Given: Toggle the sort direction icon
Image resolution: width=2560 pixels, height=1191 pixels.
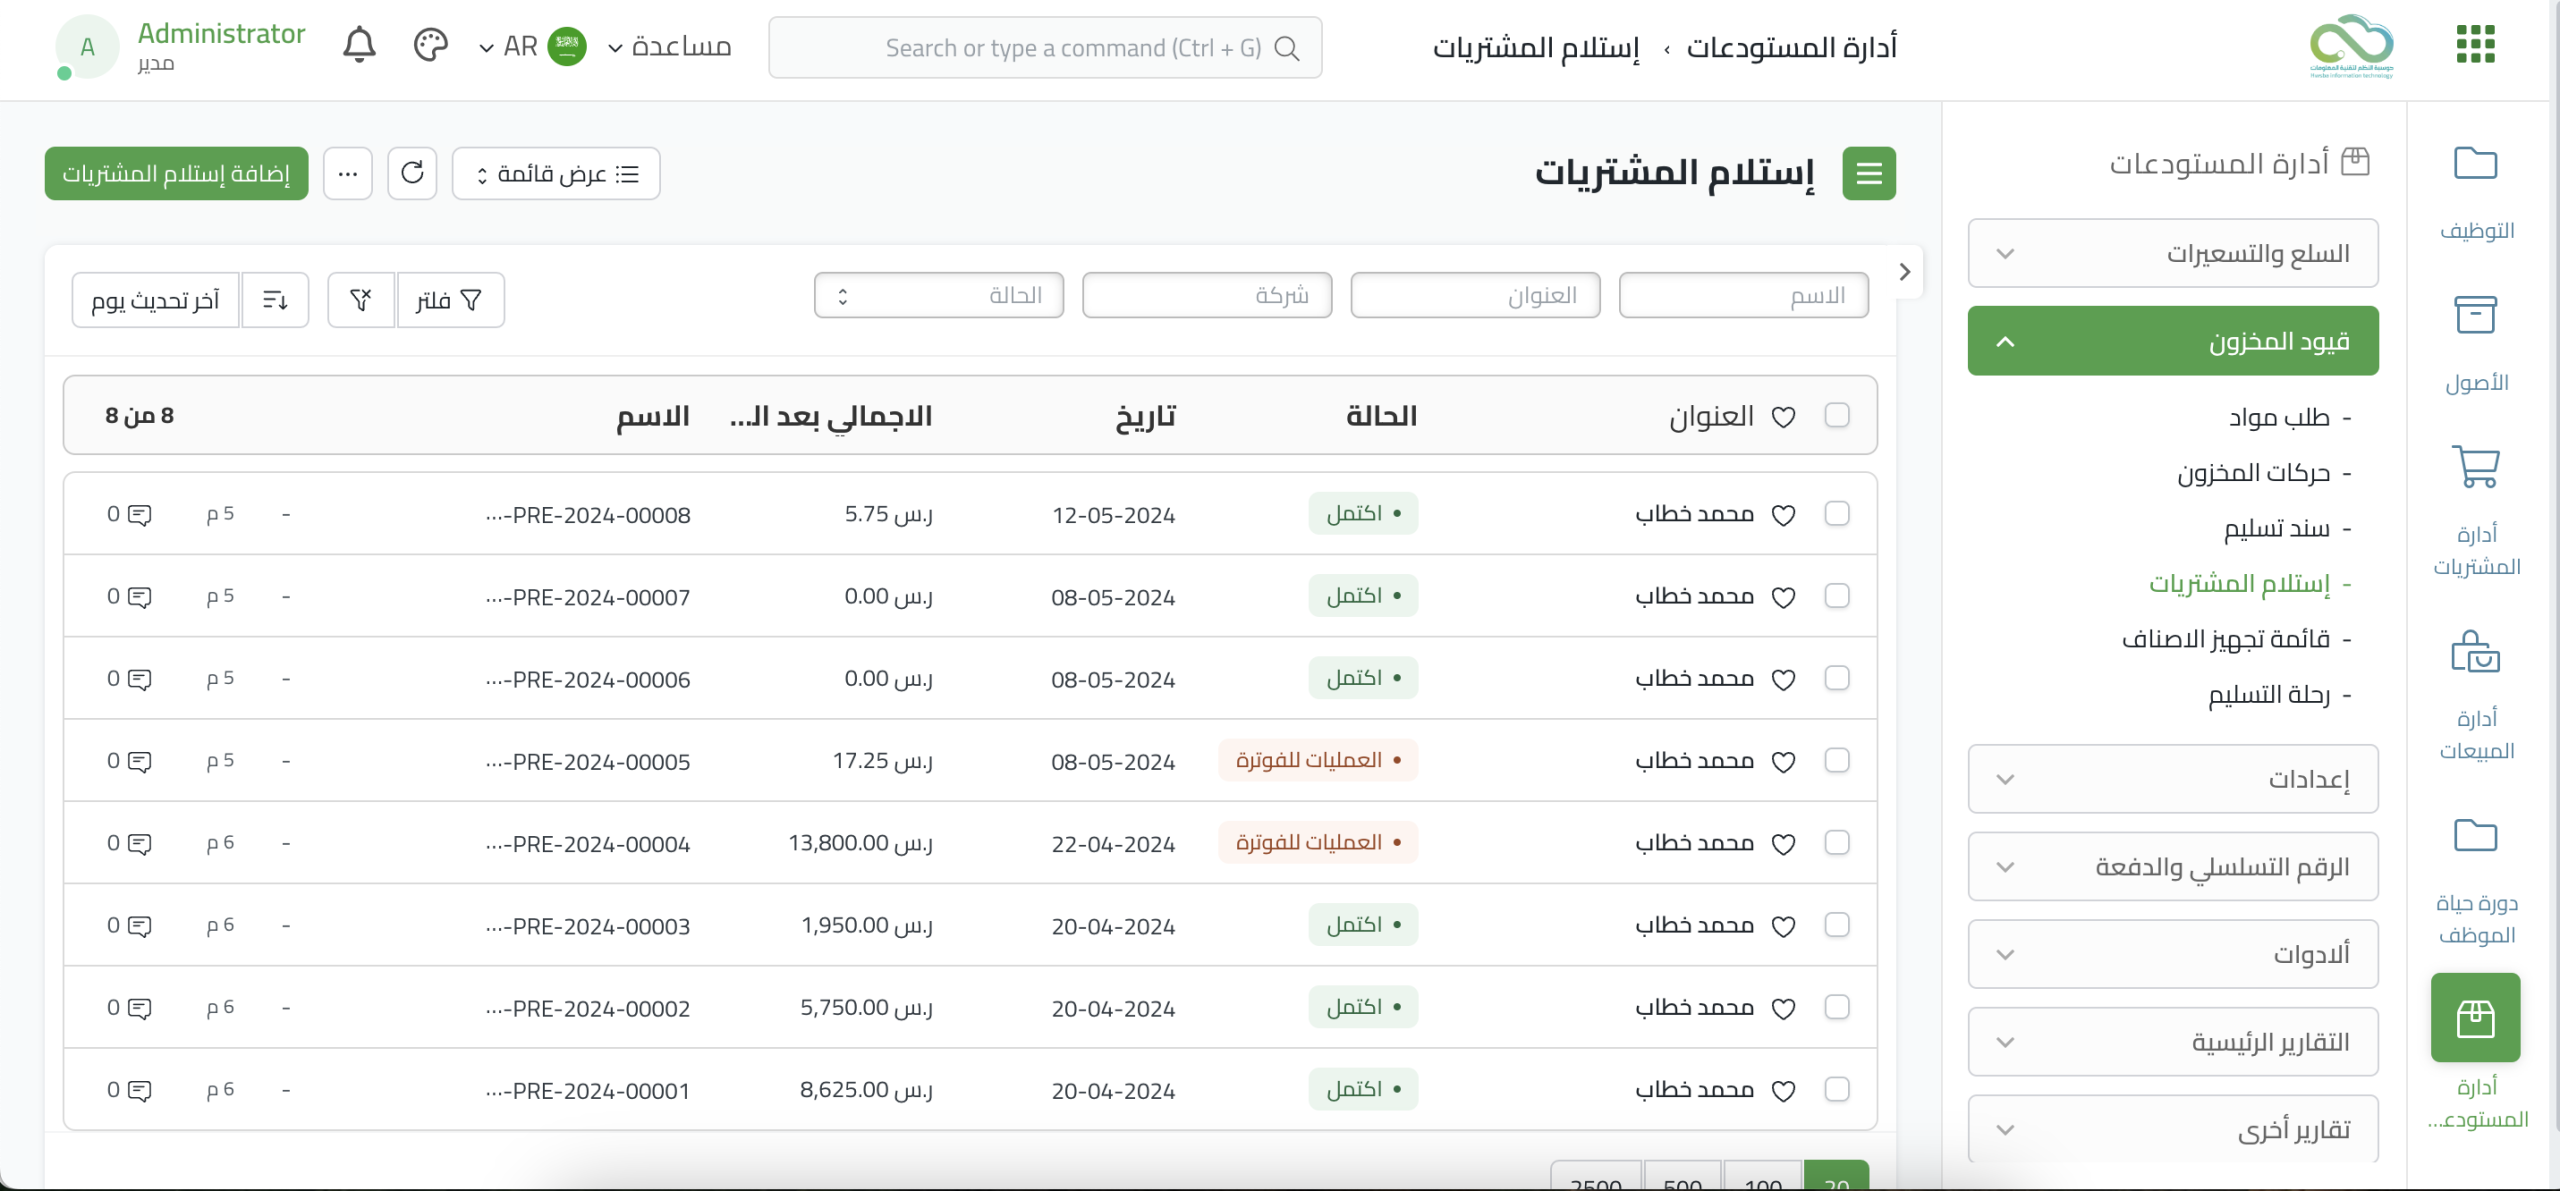Looking at the screenshot, I should point(275,300).
